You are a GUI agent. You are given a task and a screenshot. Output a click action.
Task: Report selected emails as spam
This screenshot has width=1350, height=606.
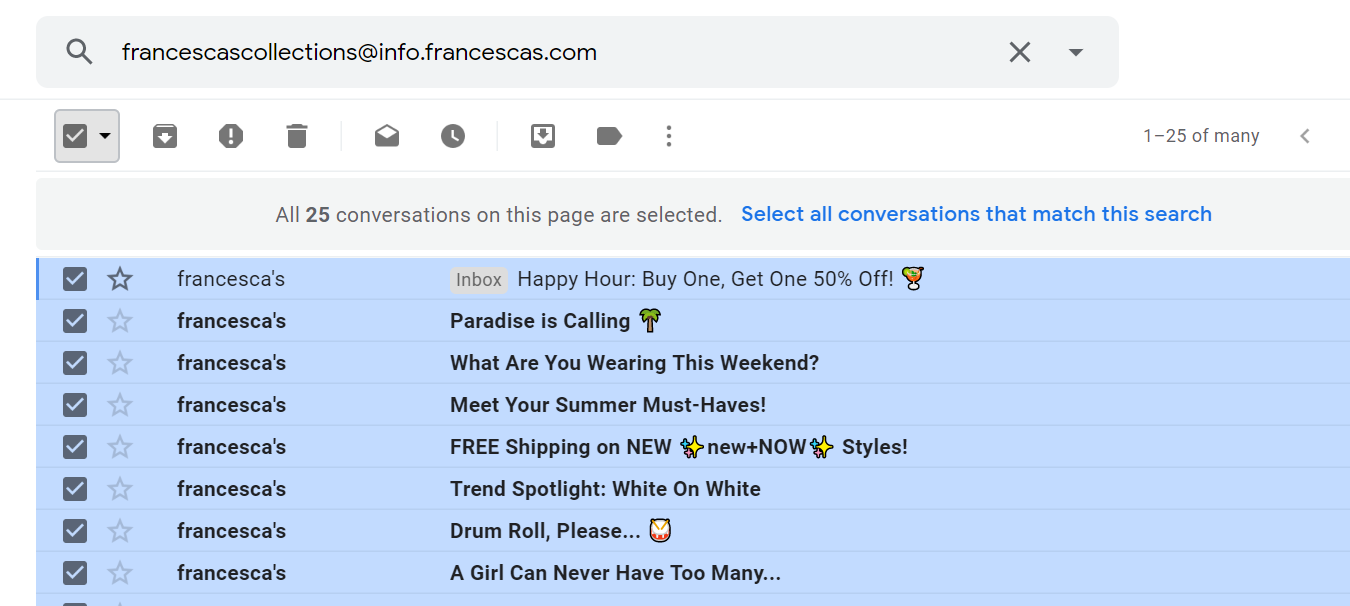coord(231,136)
